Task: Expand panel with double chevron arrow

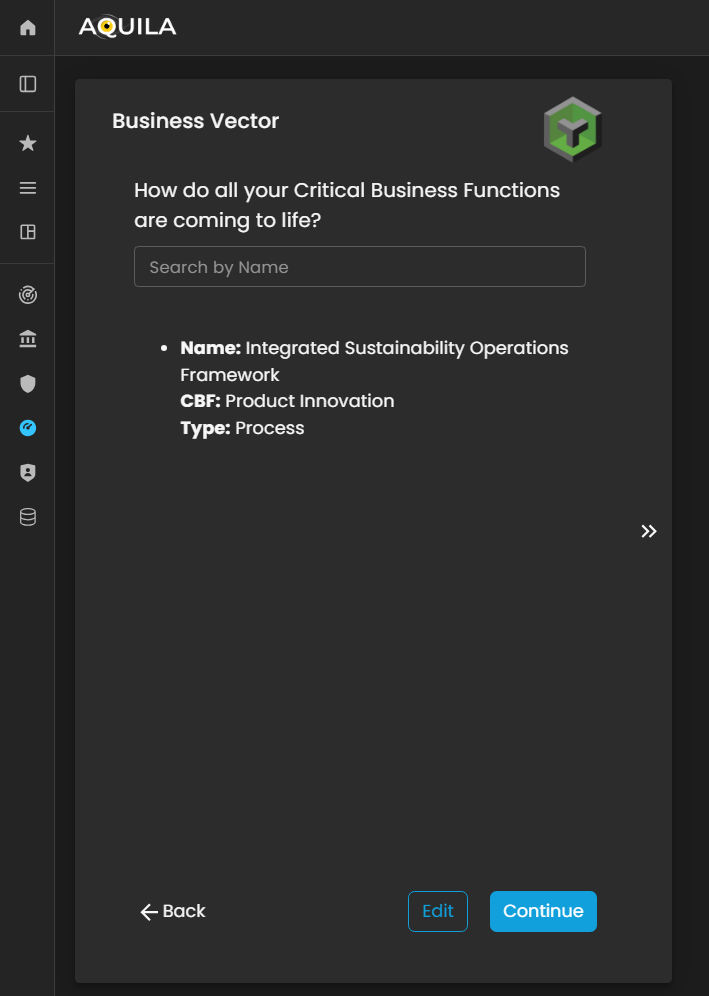Action: [x=649, y=531]
